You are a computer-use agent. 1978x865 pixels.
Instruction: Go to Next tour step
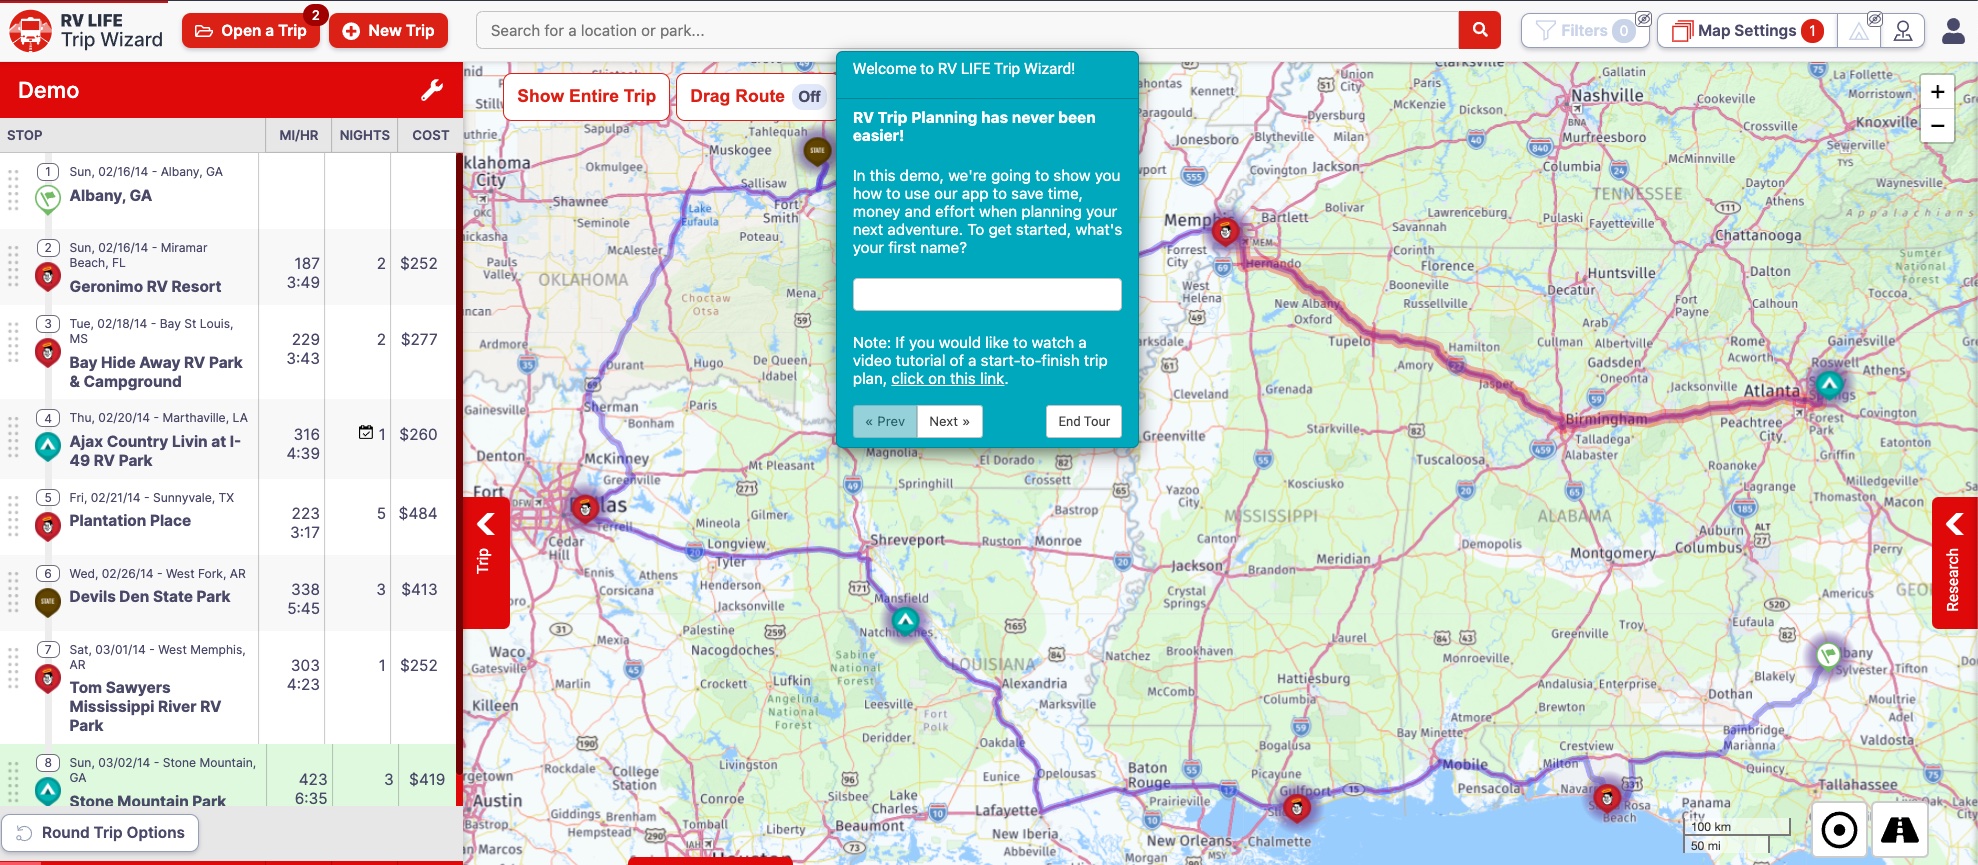pos(949,421)
